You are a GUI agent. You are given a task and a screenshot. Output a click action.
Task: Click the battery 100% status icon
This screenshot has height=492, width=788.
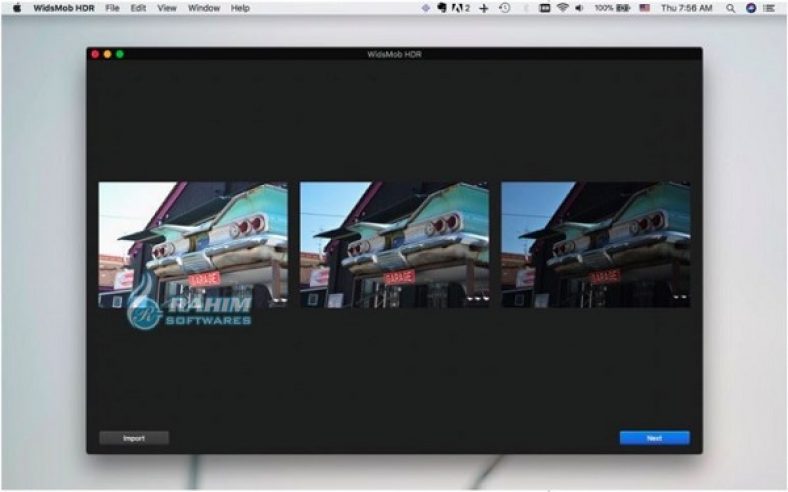(x=612, y=8)
